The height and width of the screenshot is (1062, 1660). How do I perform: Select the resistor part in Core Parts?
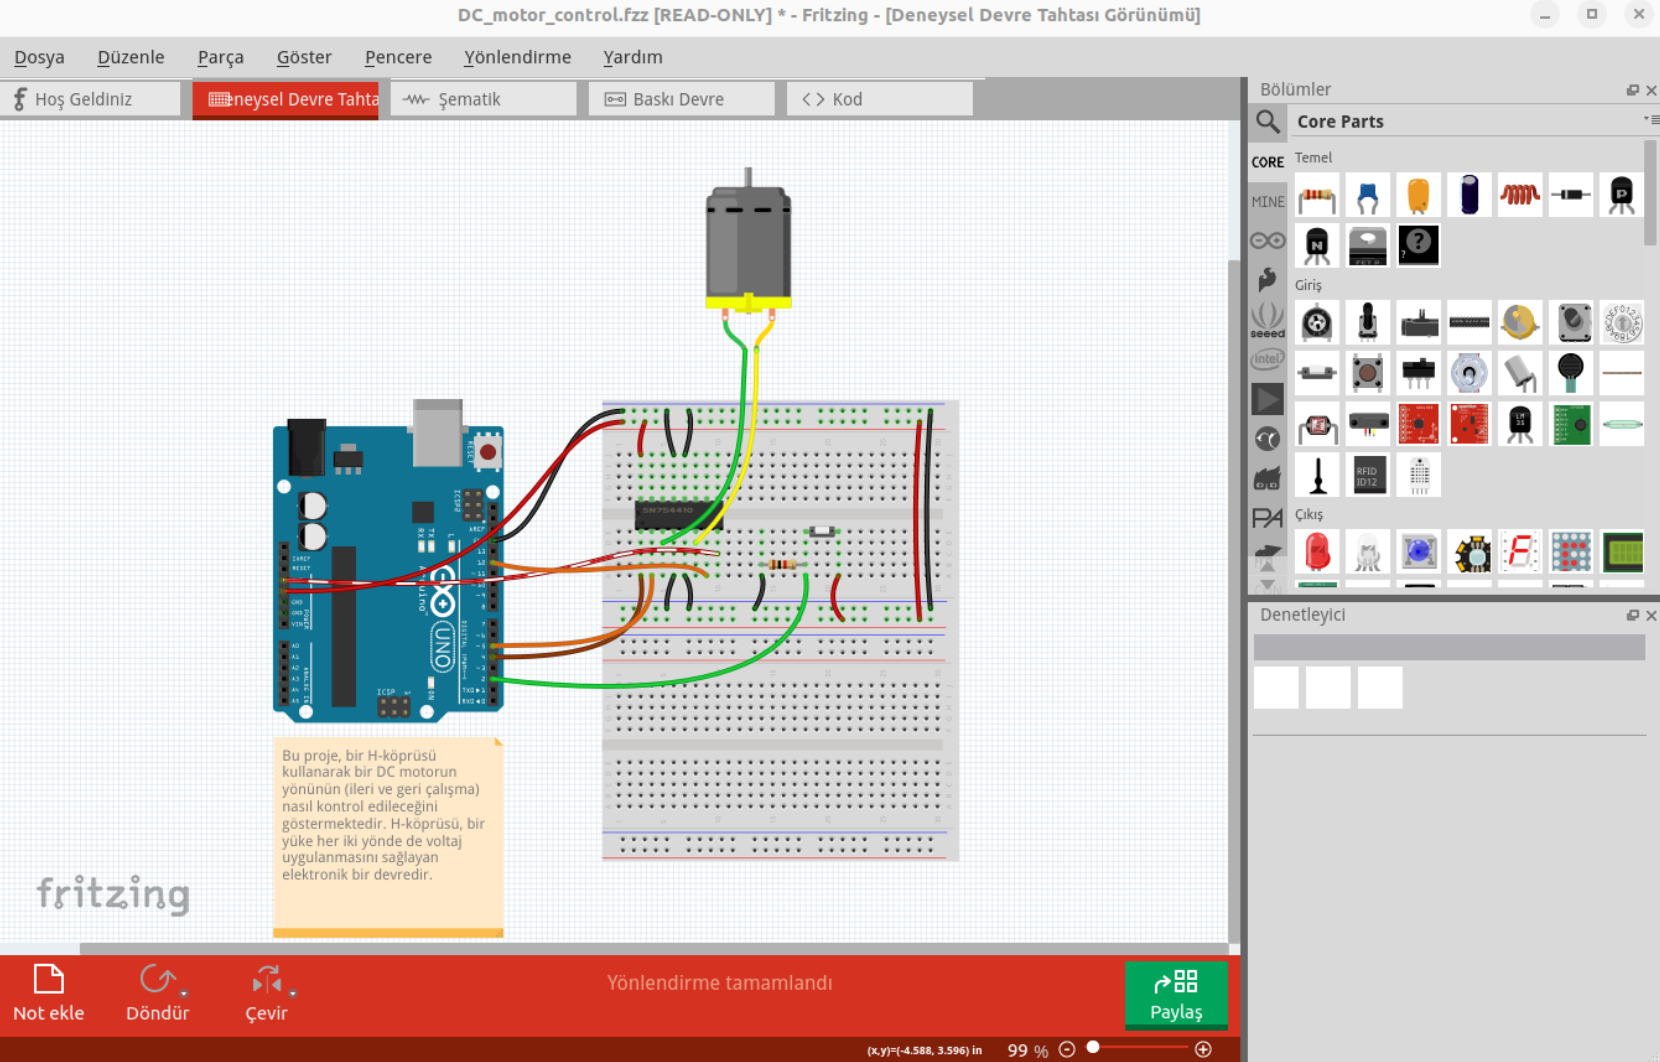(1317, 195)
